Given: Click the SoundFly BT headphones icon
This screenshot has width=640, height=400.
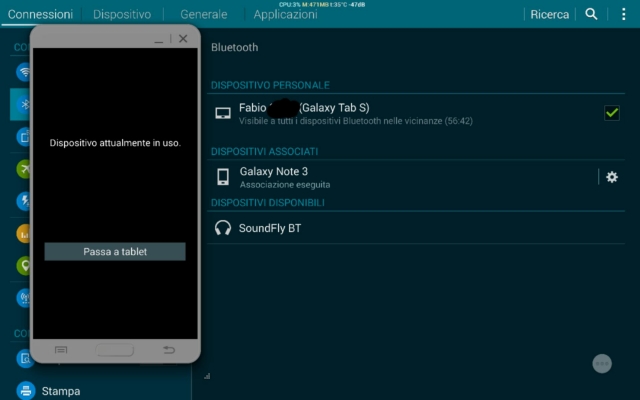Looking at the screenshot, I should pos(223,228).
